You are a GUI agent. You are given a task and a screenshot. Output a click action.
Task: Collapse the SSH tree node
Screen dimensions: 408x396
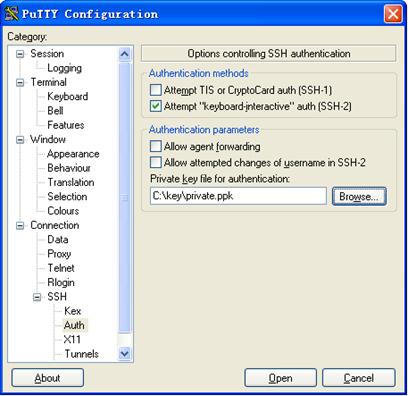coord(37,297)
